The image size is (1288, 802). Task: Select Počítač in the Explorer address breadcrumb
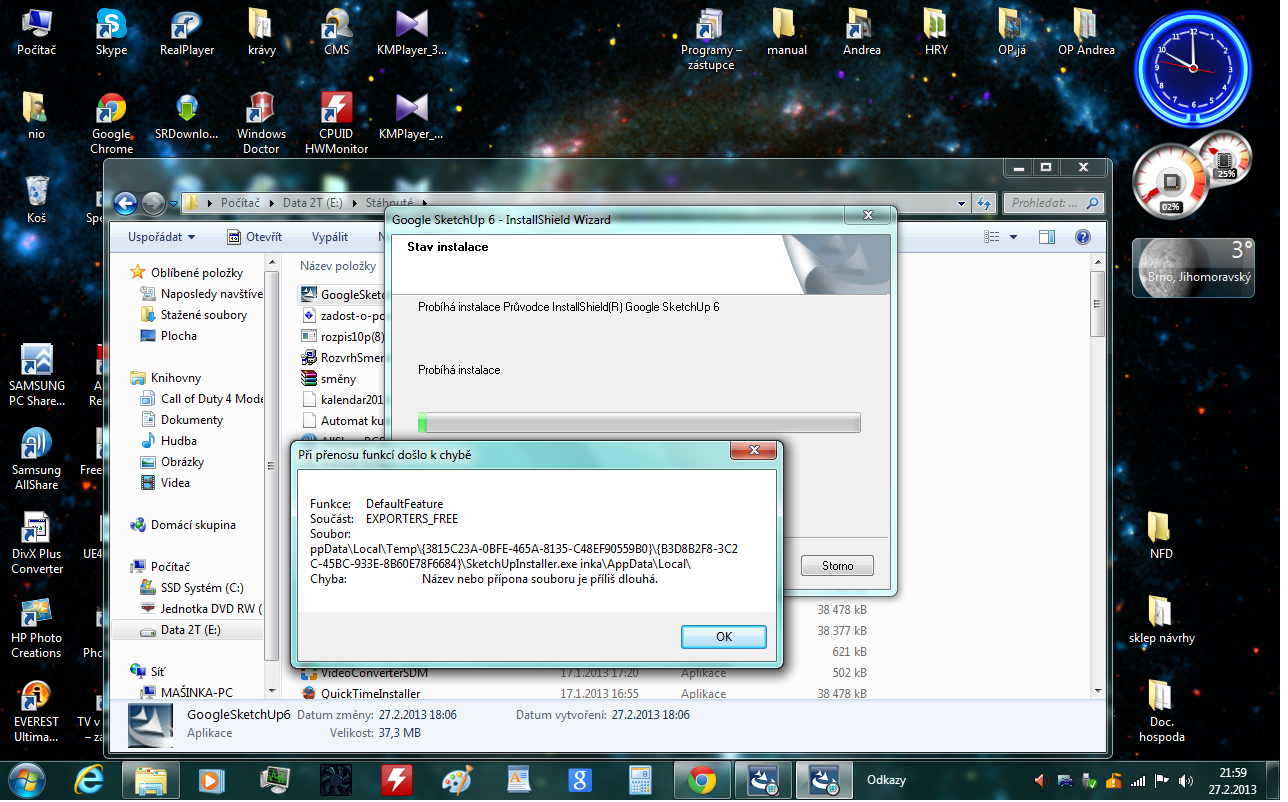(240, 203)
